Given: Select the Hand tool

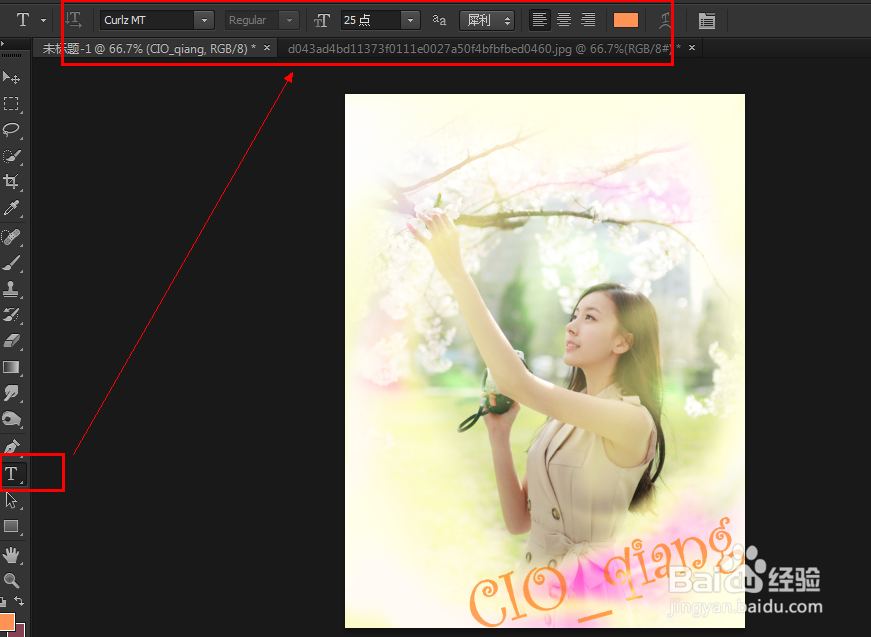Looking at the screenshot, I should 11,555.
